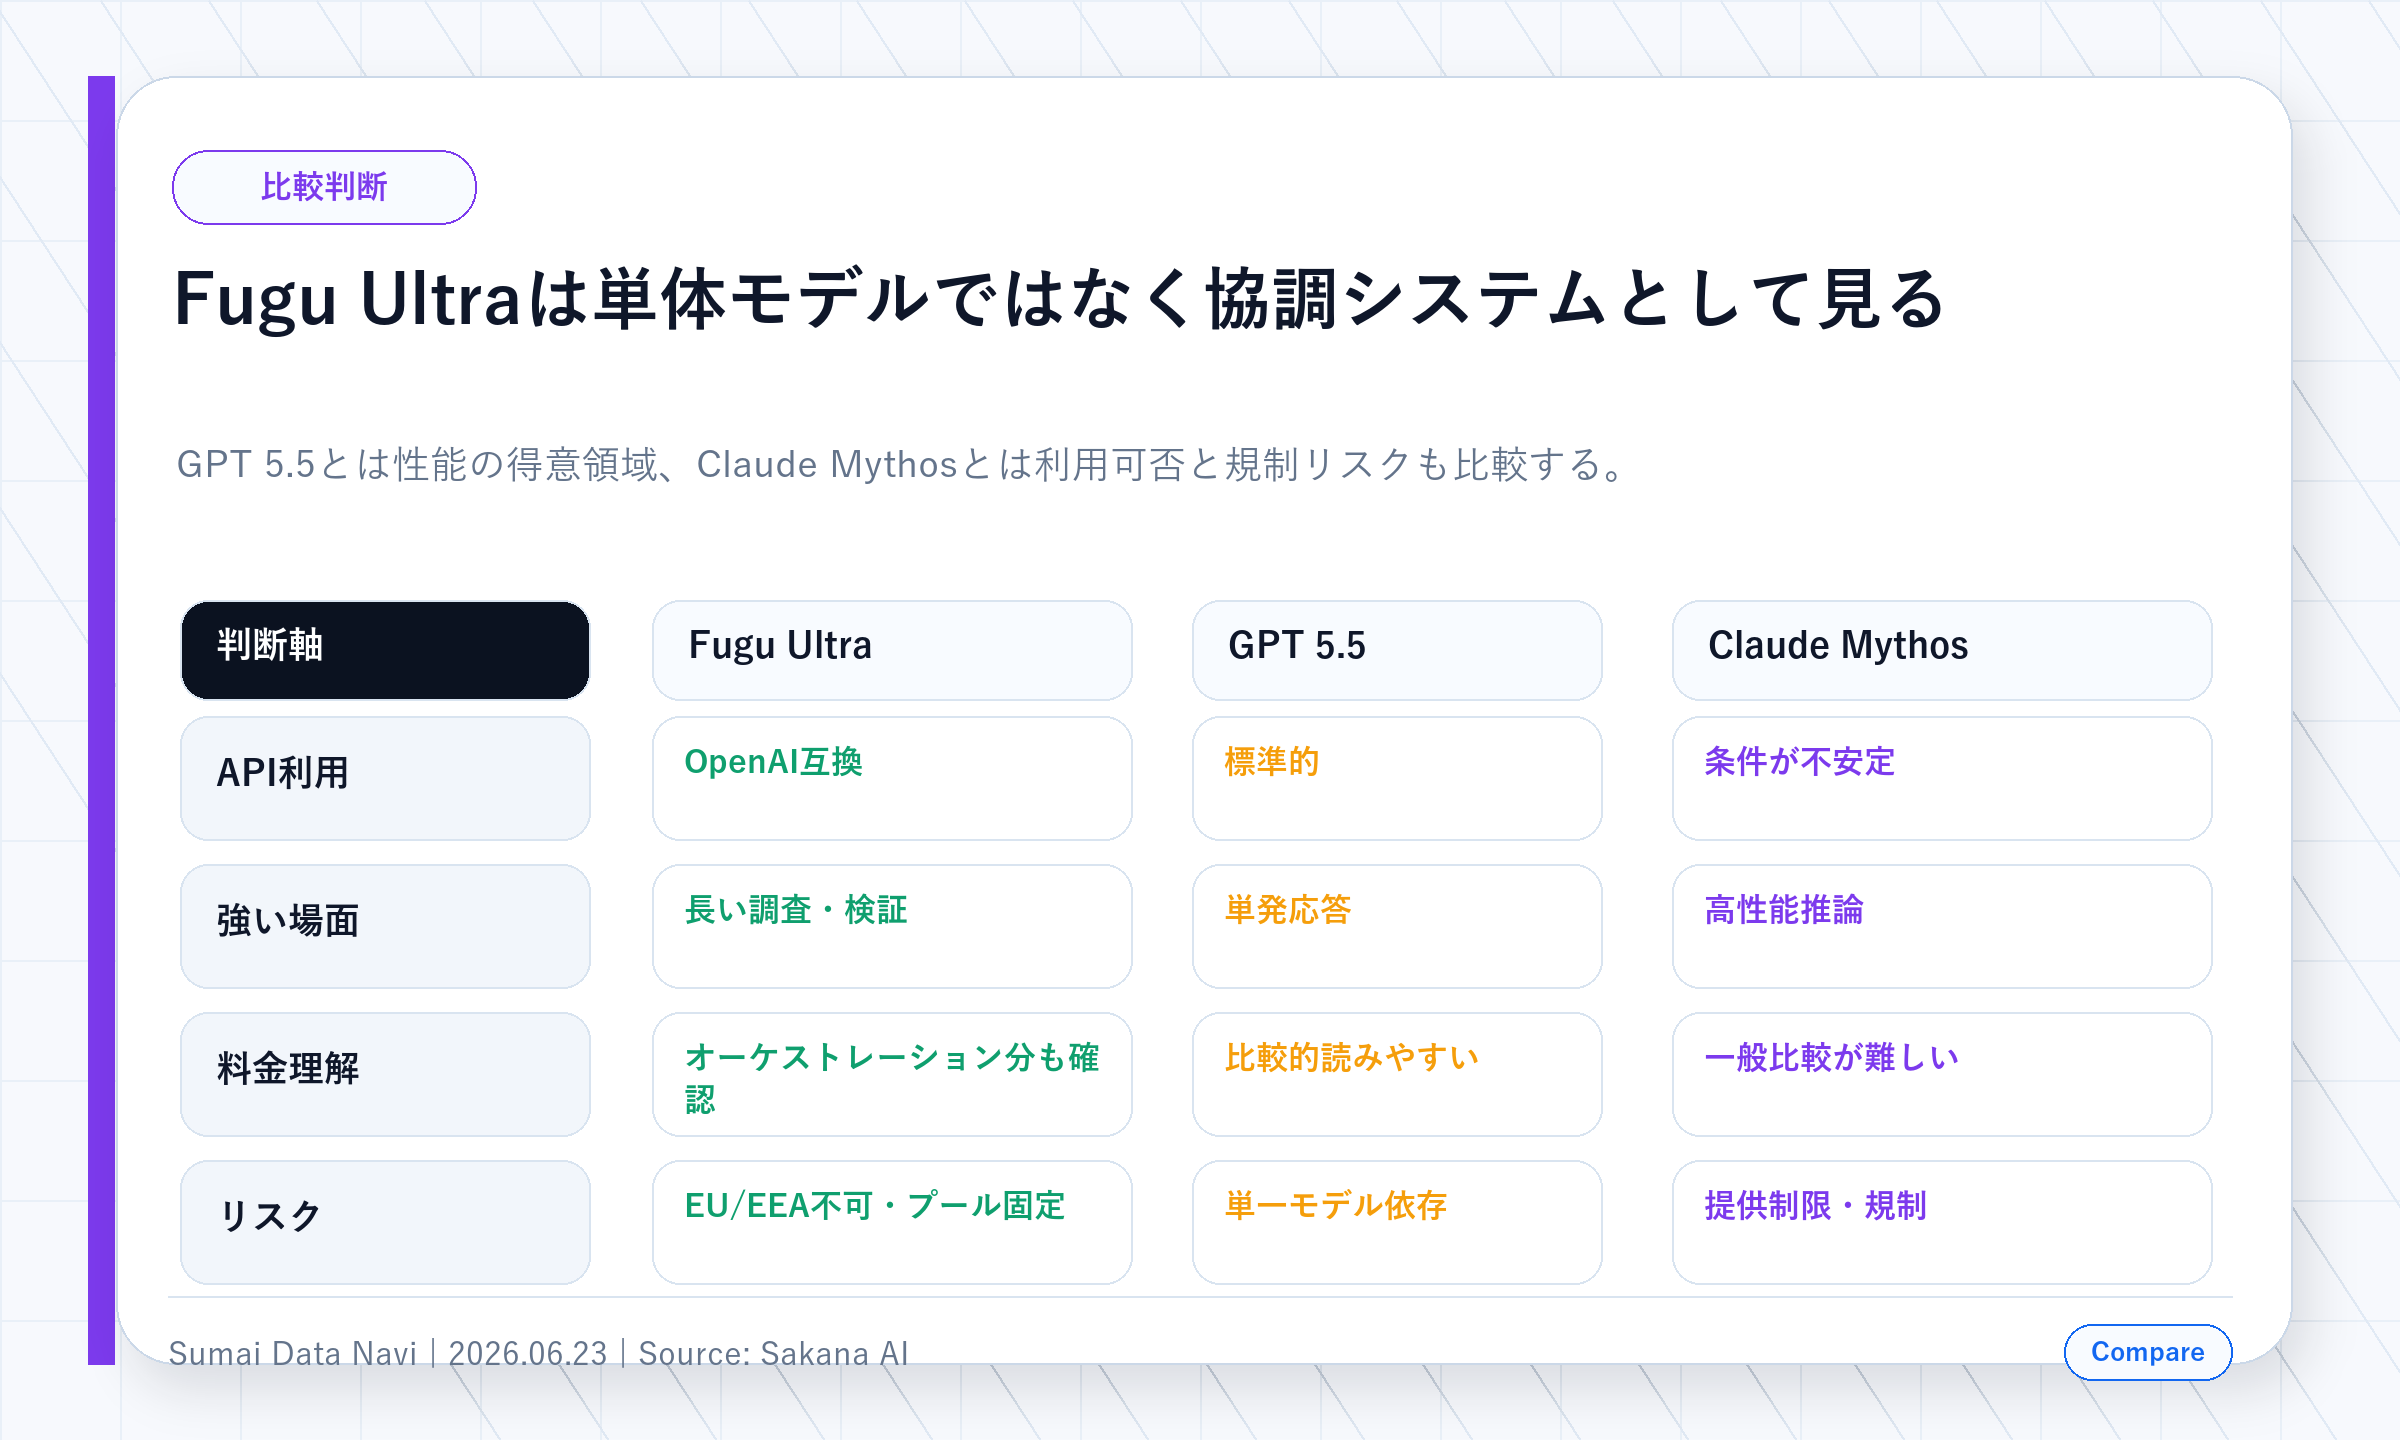Select the API利用 row label
This screenshot has height=1440, width=2400.
pyautogui.click(x=385, y=778)
